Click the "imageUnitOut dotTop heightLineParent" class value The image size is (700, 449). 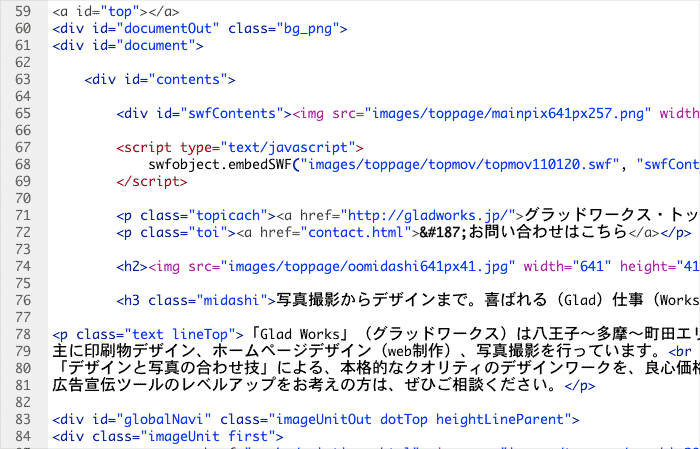coord(420,420)
